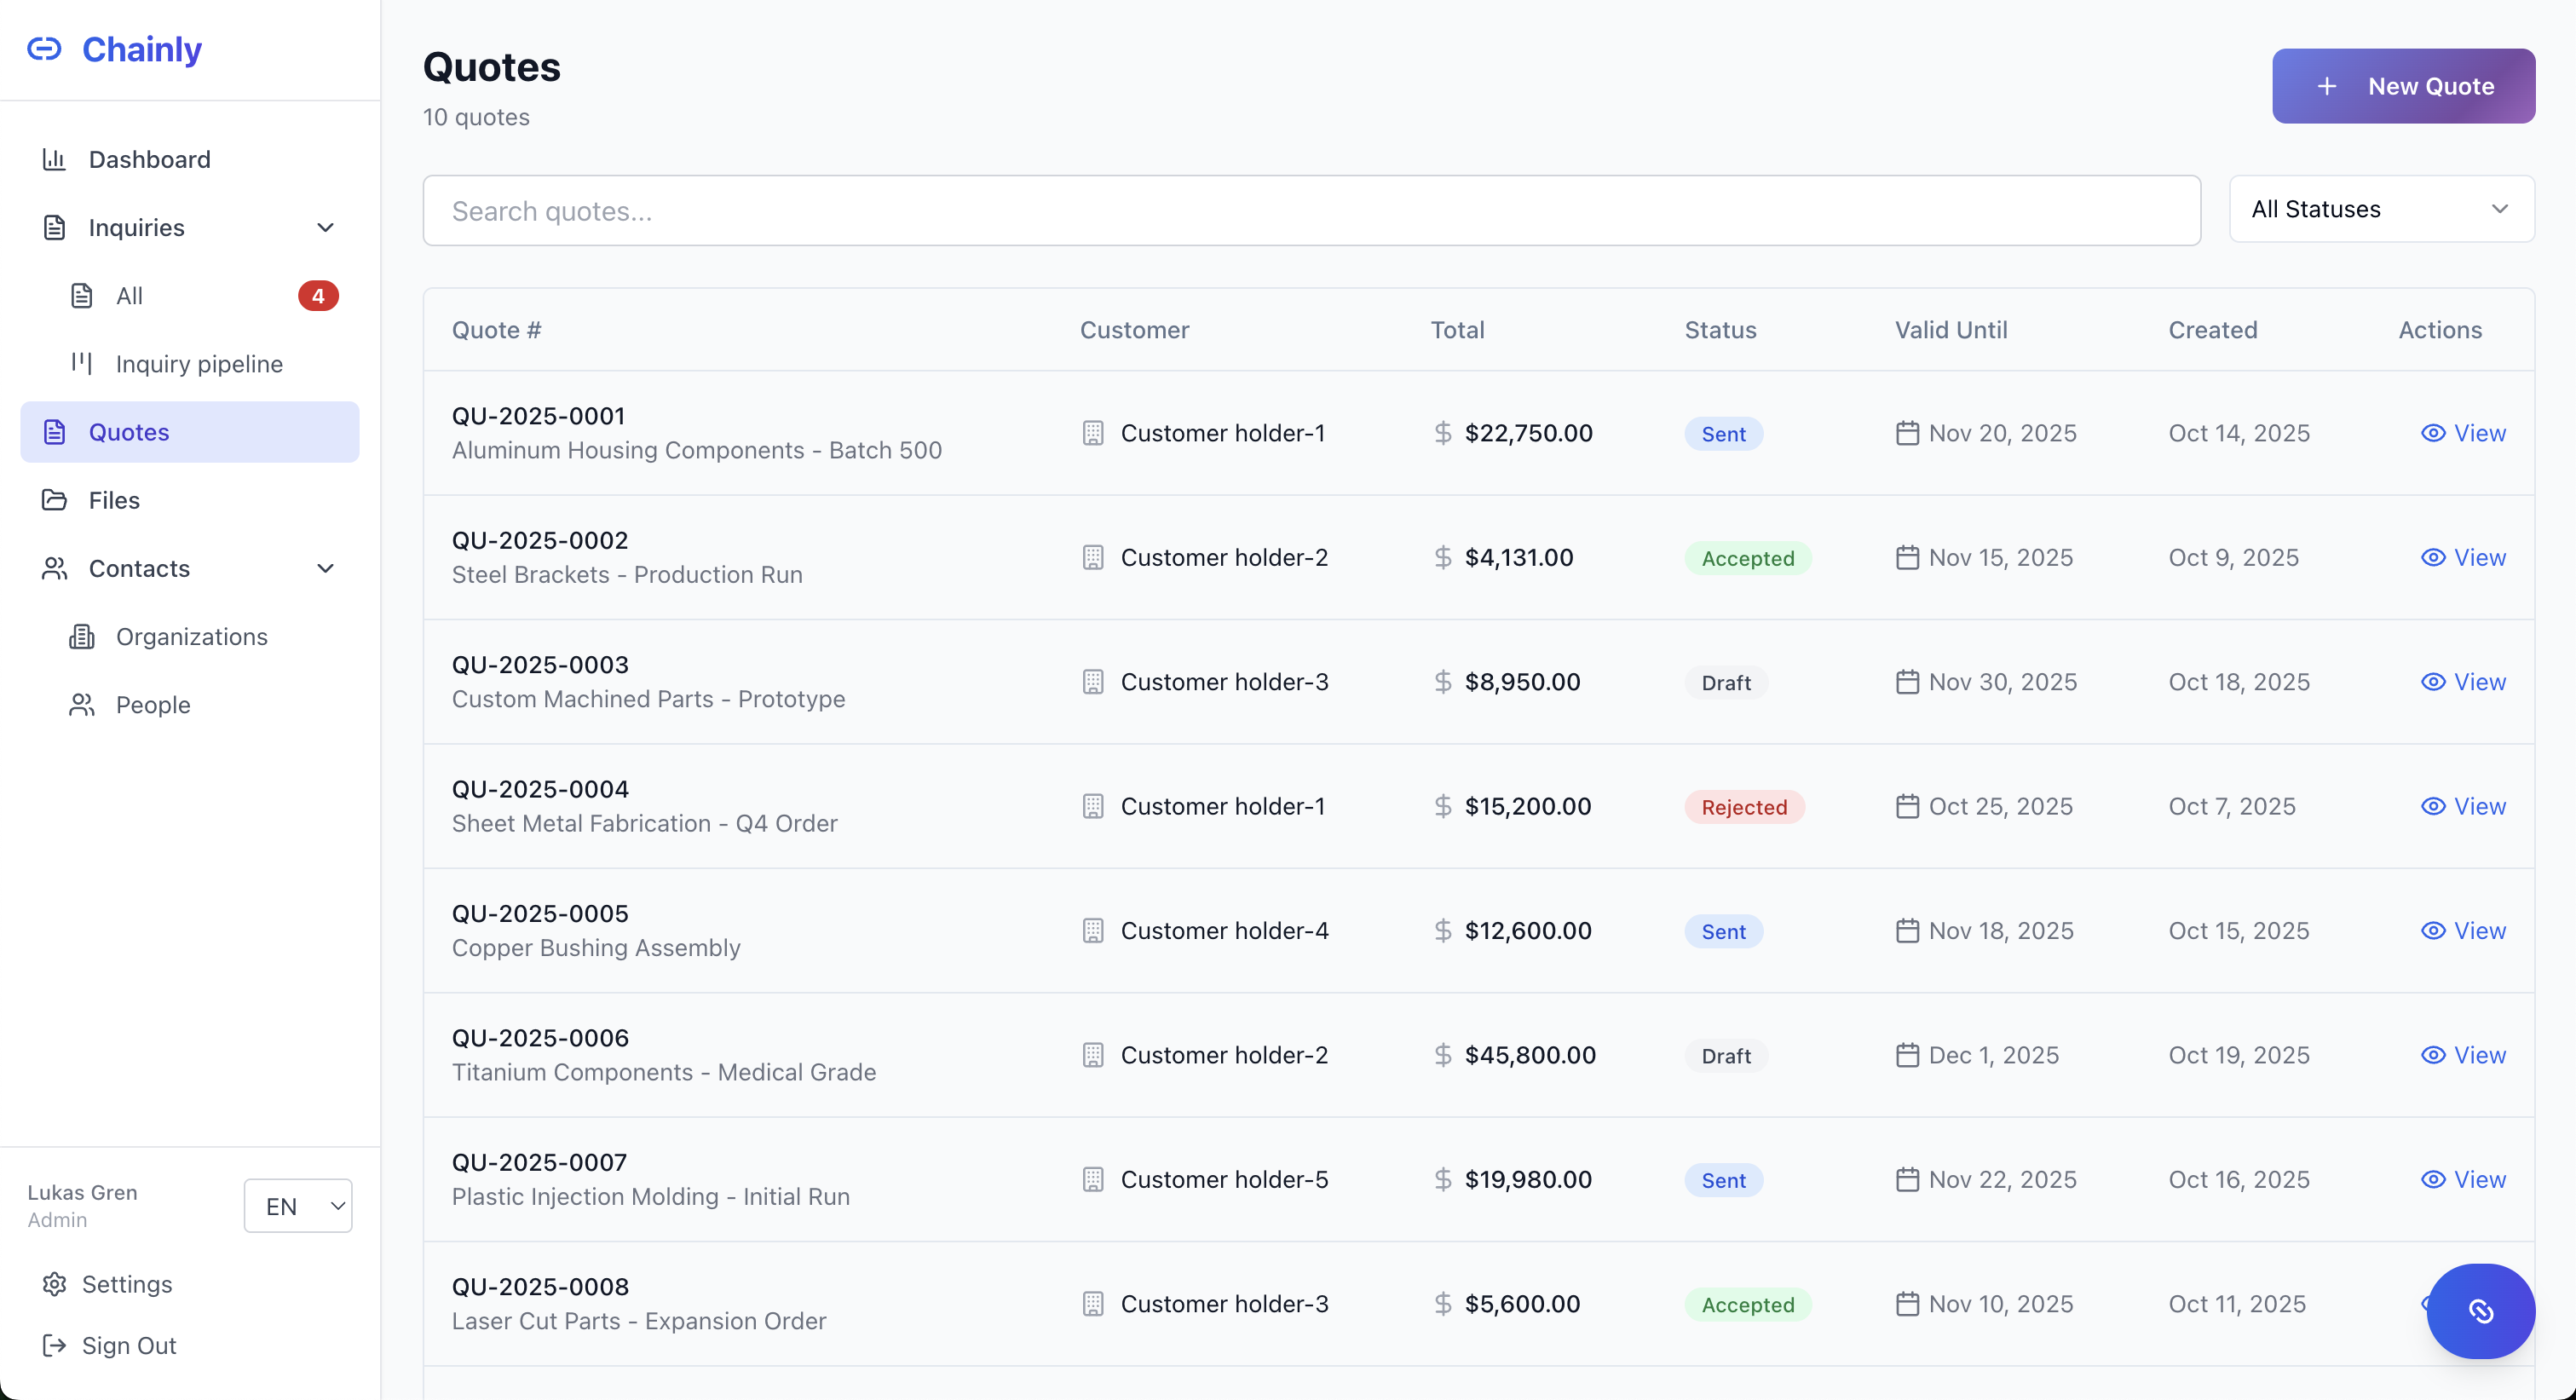Click View for QU-2025-0004
Viewport: 2576px width, 1400px height.
2478,806
